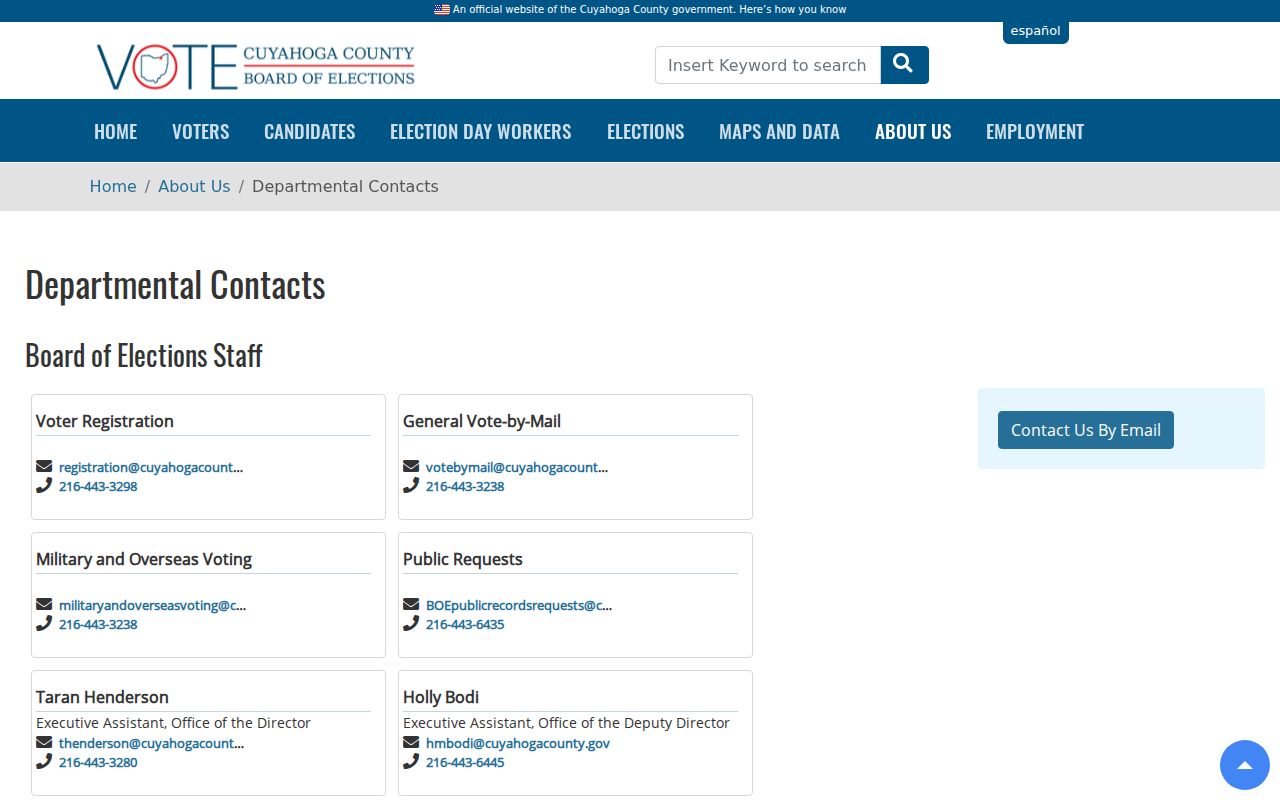
Task: Open registration@cuyahogacounty email link
Action: [x=151, y=467]
